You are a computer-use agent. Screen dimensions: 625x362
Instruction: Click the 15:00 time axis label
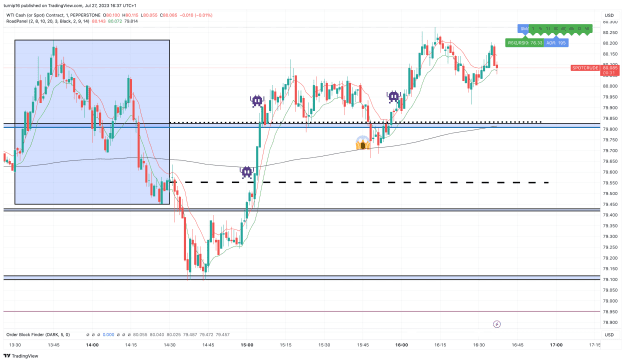[247, 345]
